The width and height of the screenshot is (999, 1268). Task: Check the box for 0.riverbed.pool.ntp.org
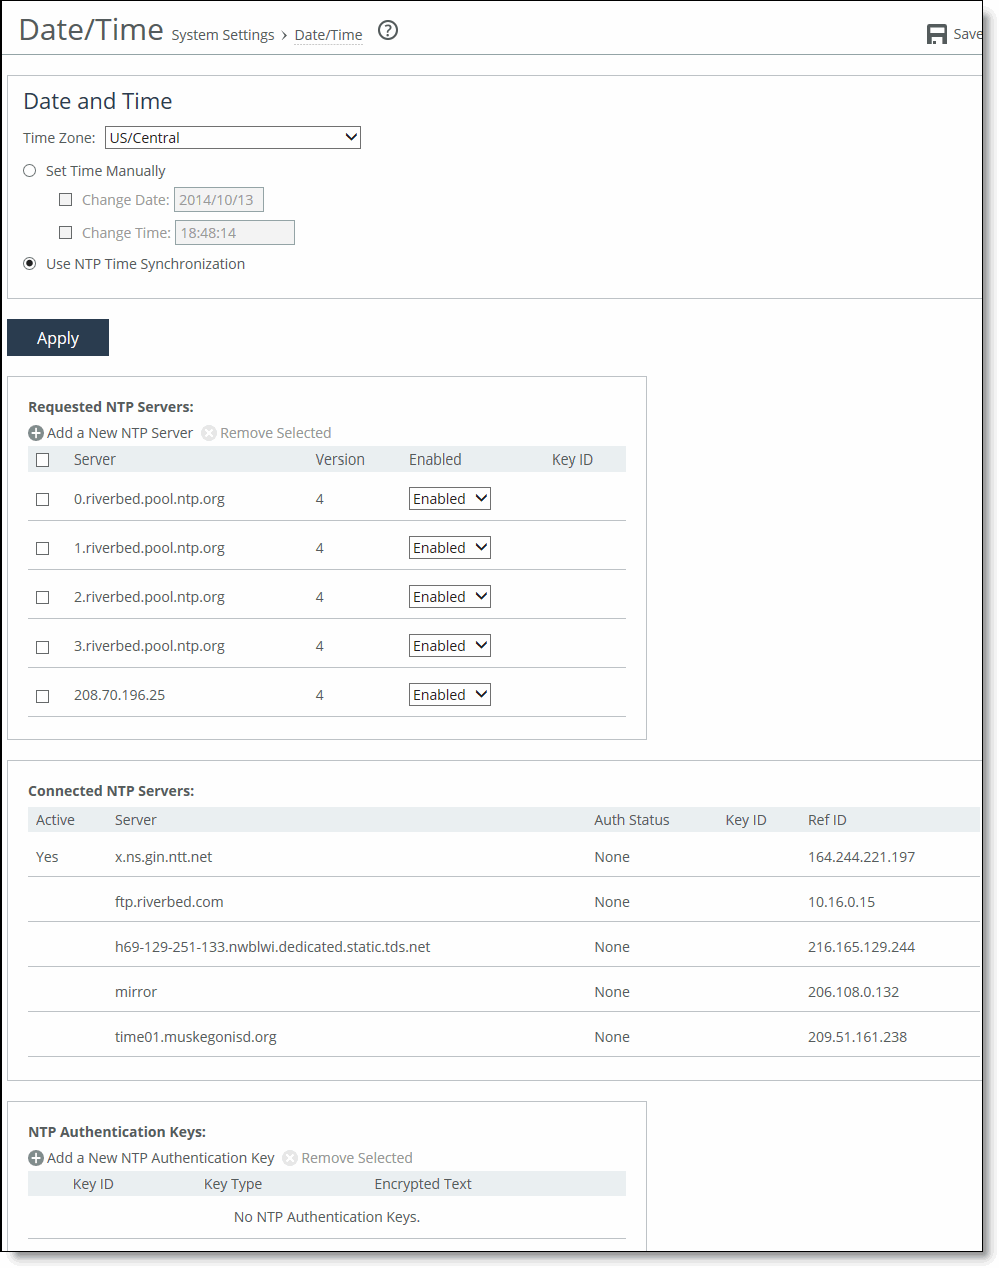[x=42, y=498]
